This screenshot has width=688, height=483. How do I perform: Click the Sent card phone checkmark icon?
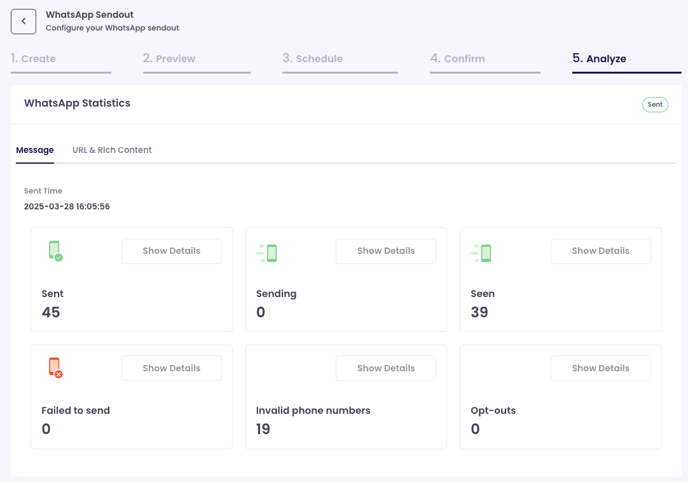click(55, 251)
